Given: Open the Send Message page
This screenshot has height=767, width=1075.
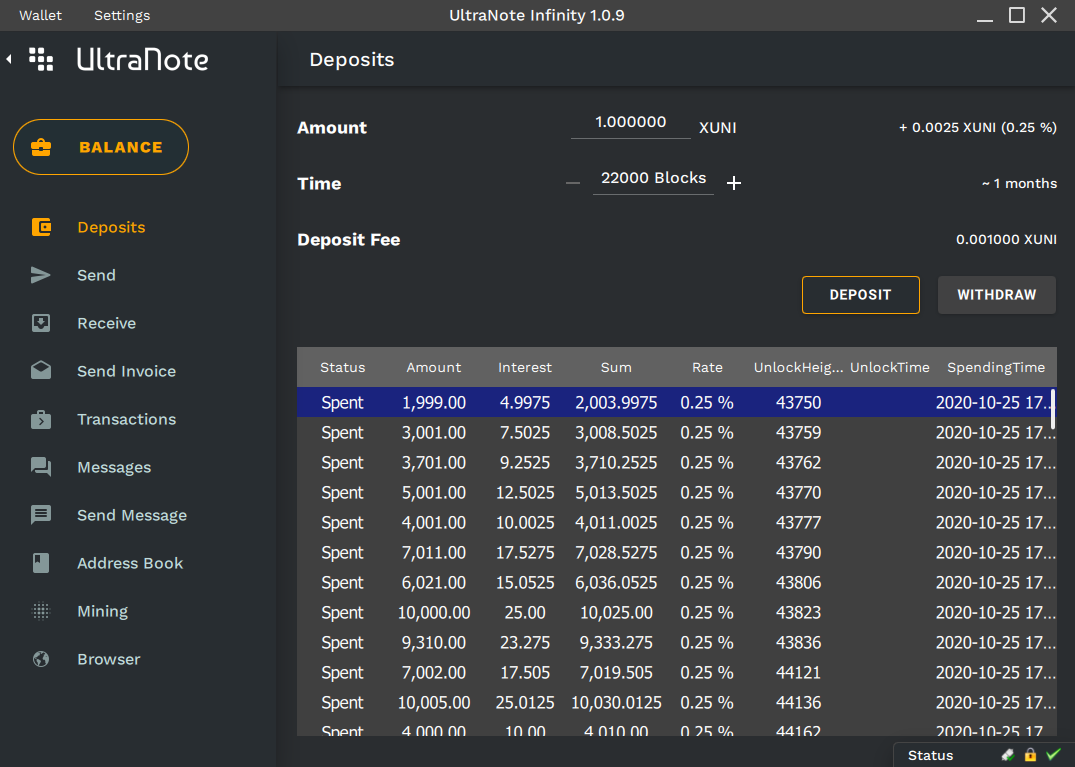Looking at the screenshot, I should coord(132,515).
